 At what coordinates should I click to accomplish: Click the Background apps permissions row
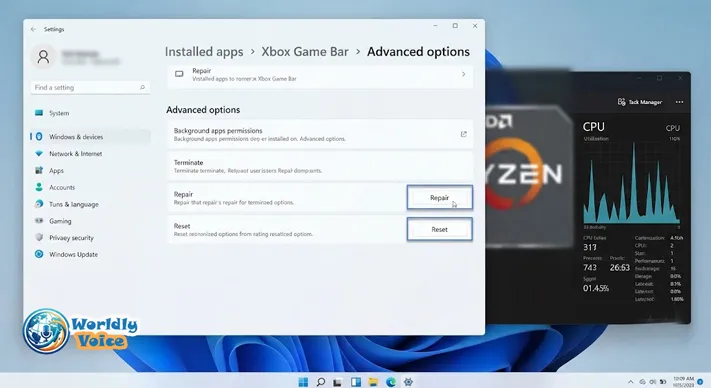pyautogui.click(x=320, y=134)
